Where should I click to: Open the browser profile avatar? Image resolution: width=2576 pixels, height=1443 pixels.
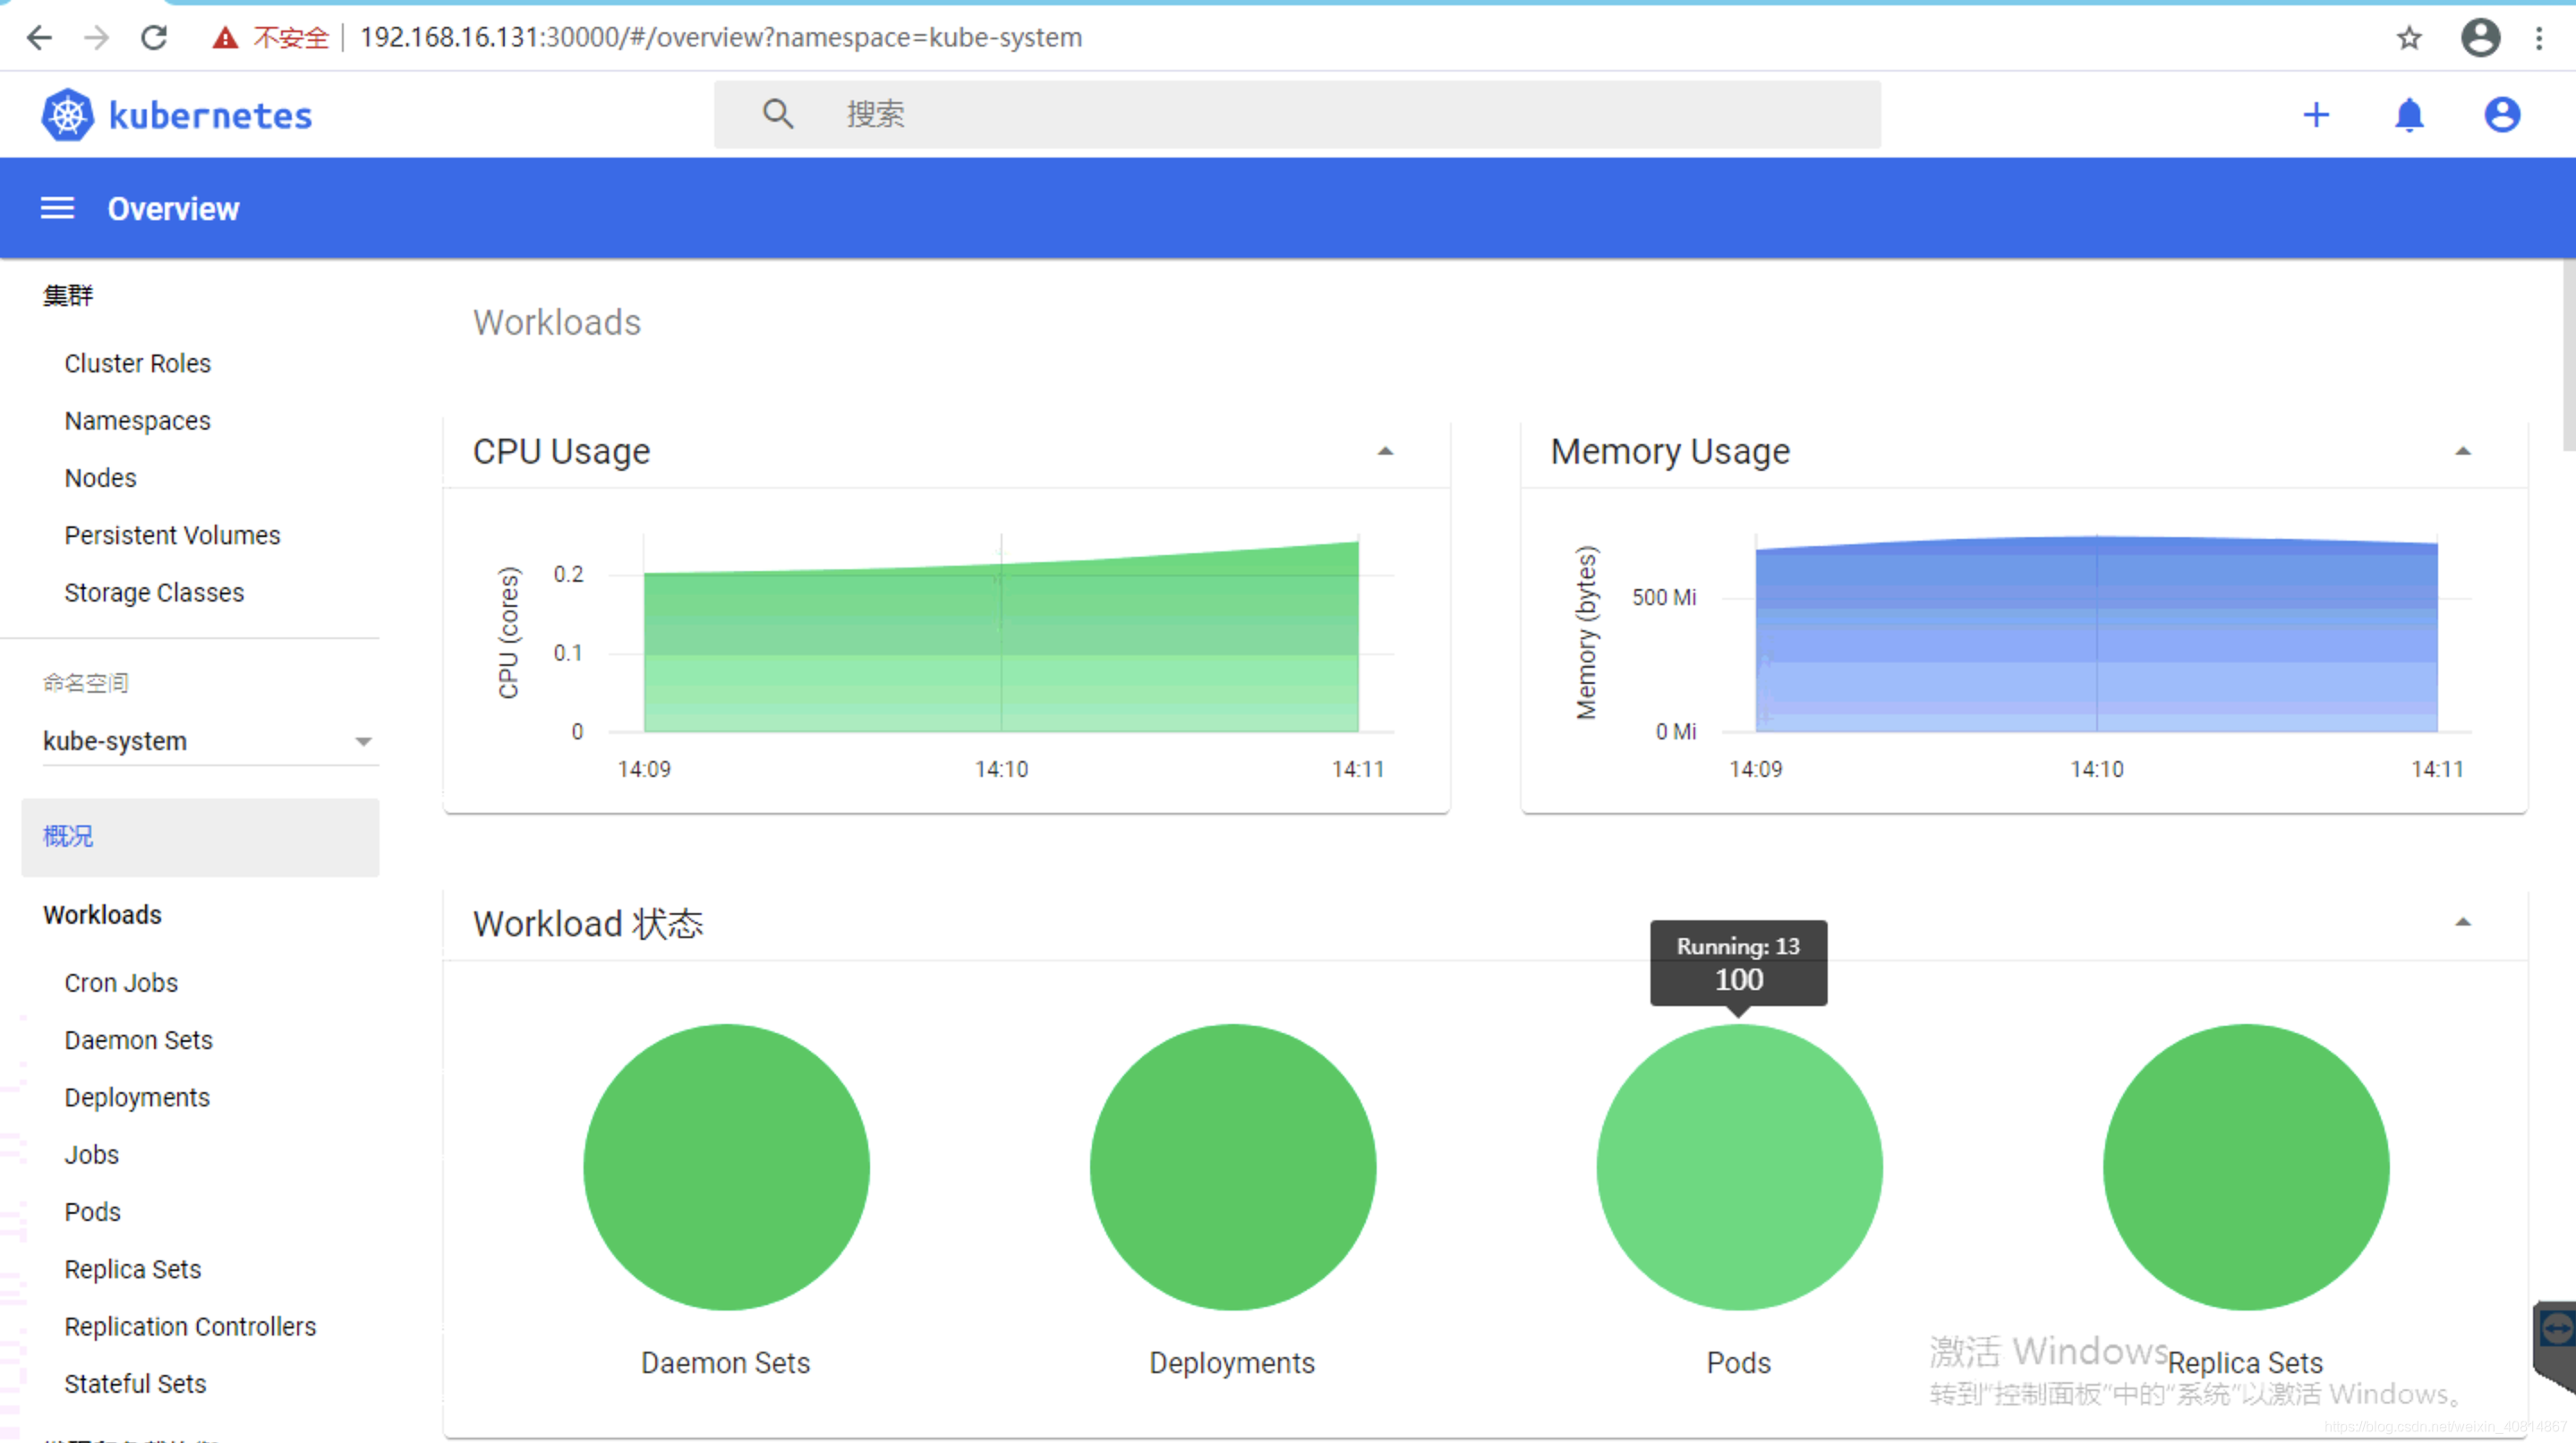point(2480,38)
